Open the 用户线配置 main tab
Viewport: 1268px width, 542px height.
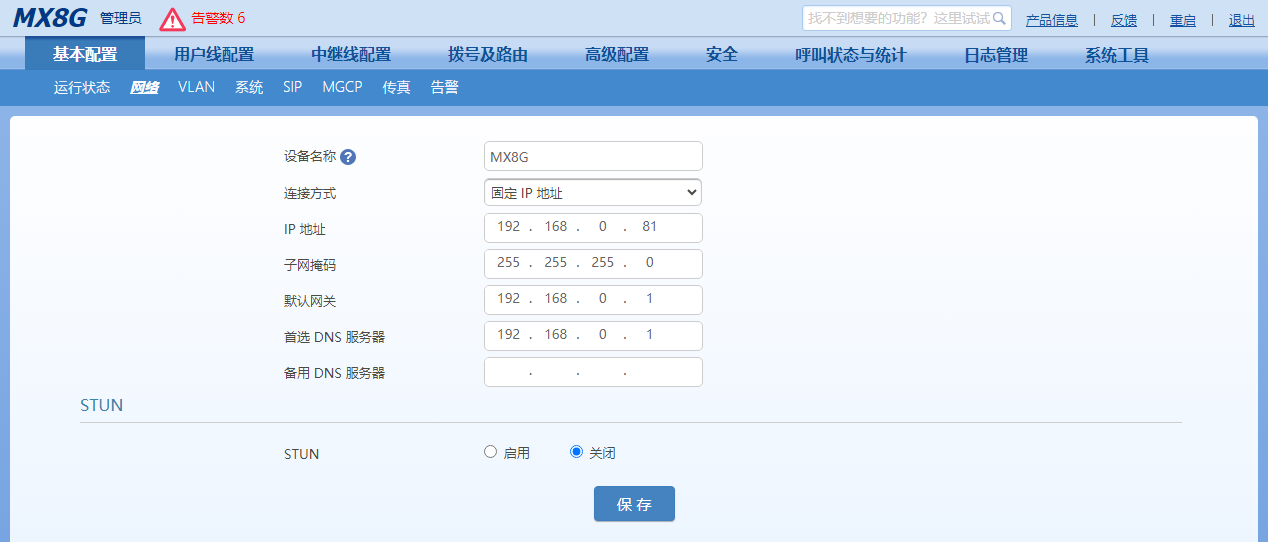[214, 55]
